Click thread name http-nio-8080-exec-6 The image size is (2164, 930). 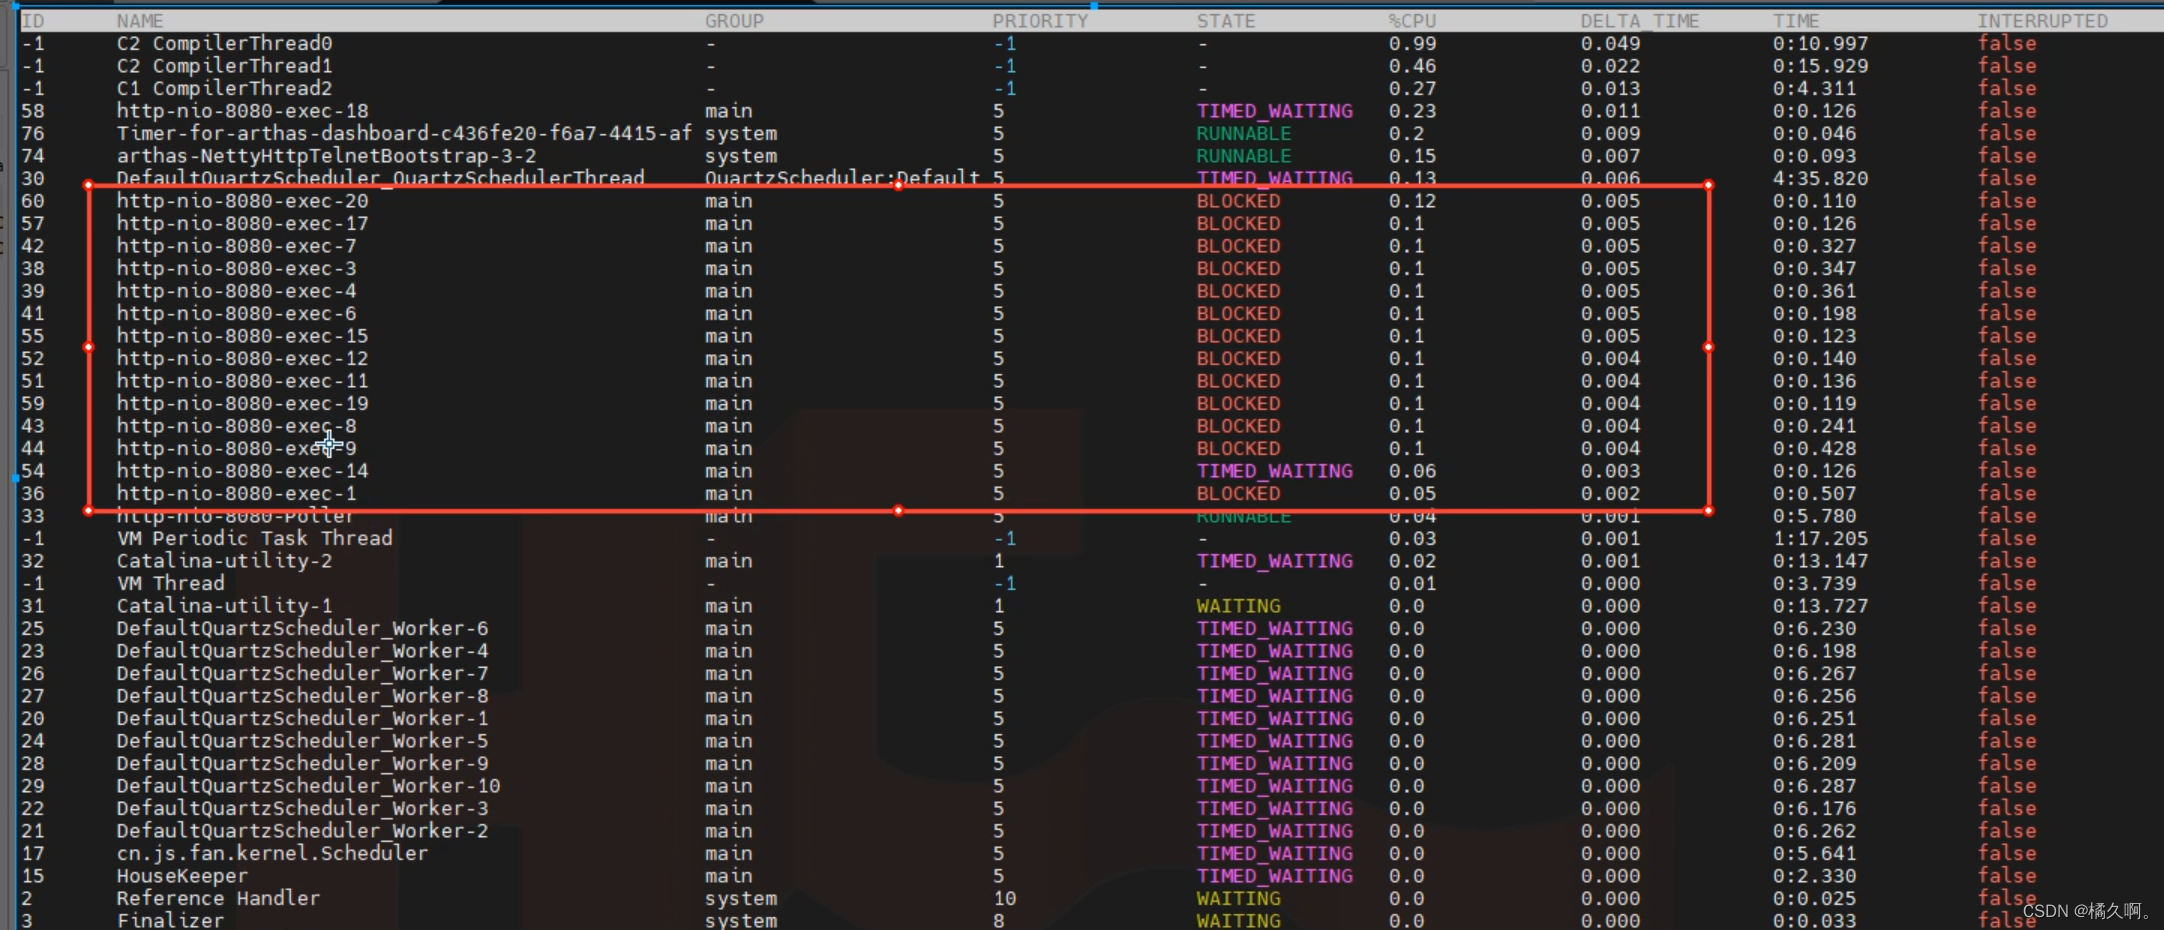point(236,314)
